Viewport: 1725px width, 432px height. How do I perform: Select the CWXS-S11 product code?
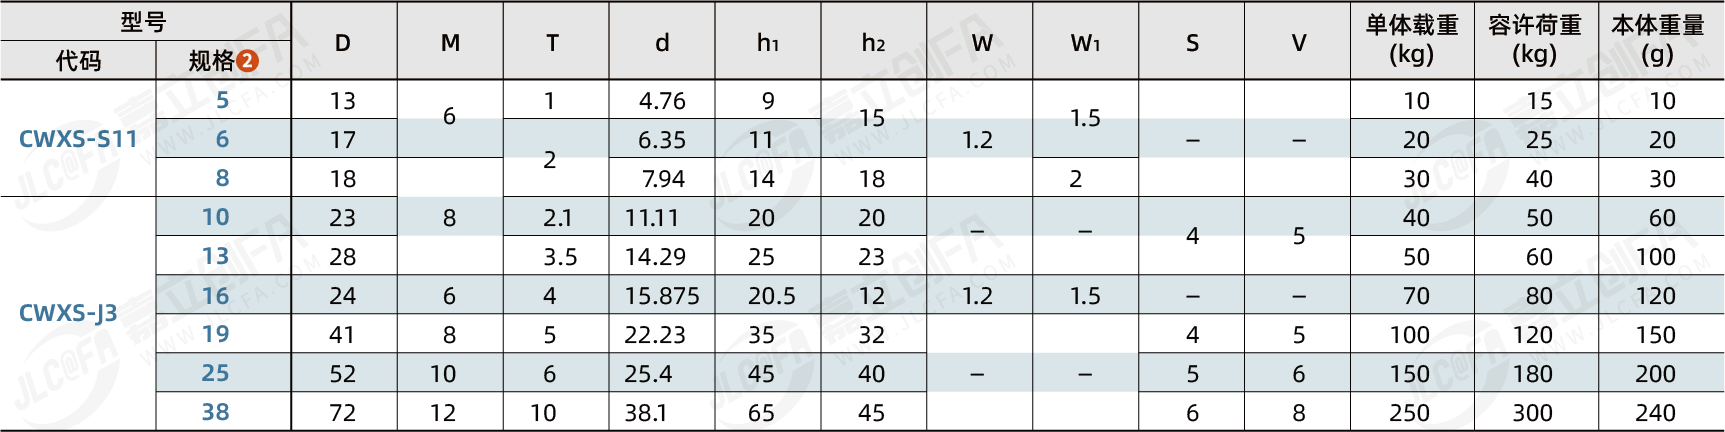pos(78,139)
